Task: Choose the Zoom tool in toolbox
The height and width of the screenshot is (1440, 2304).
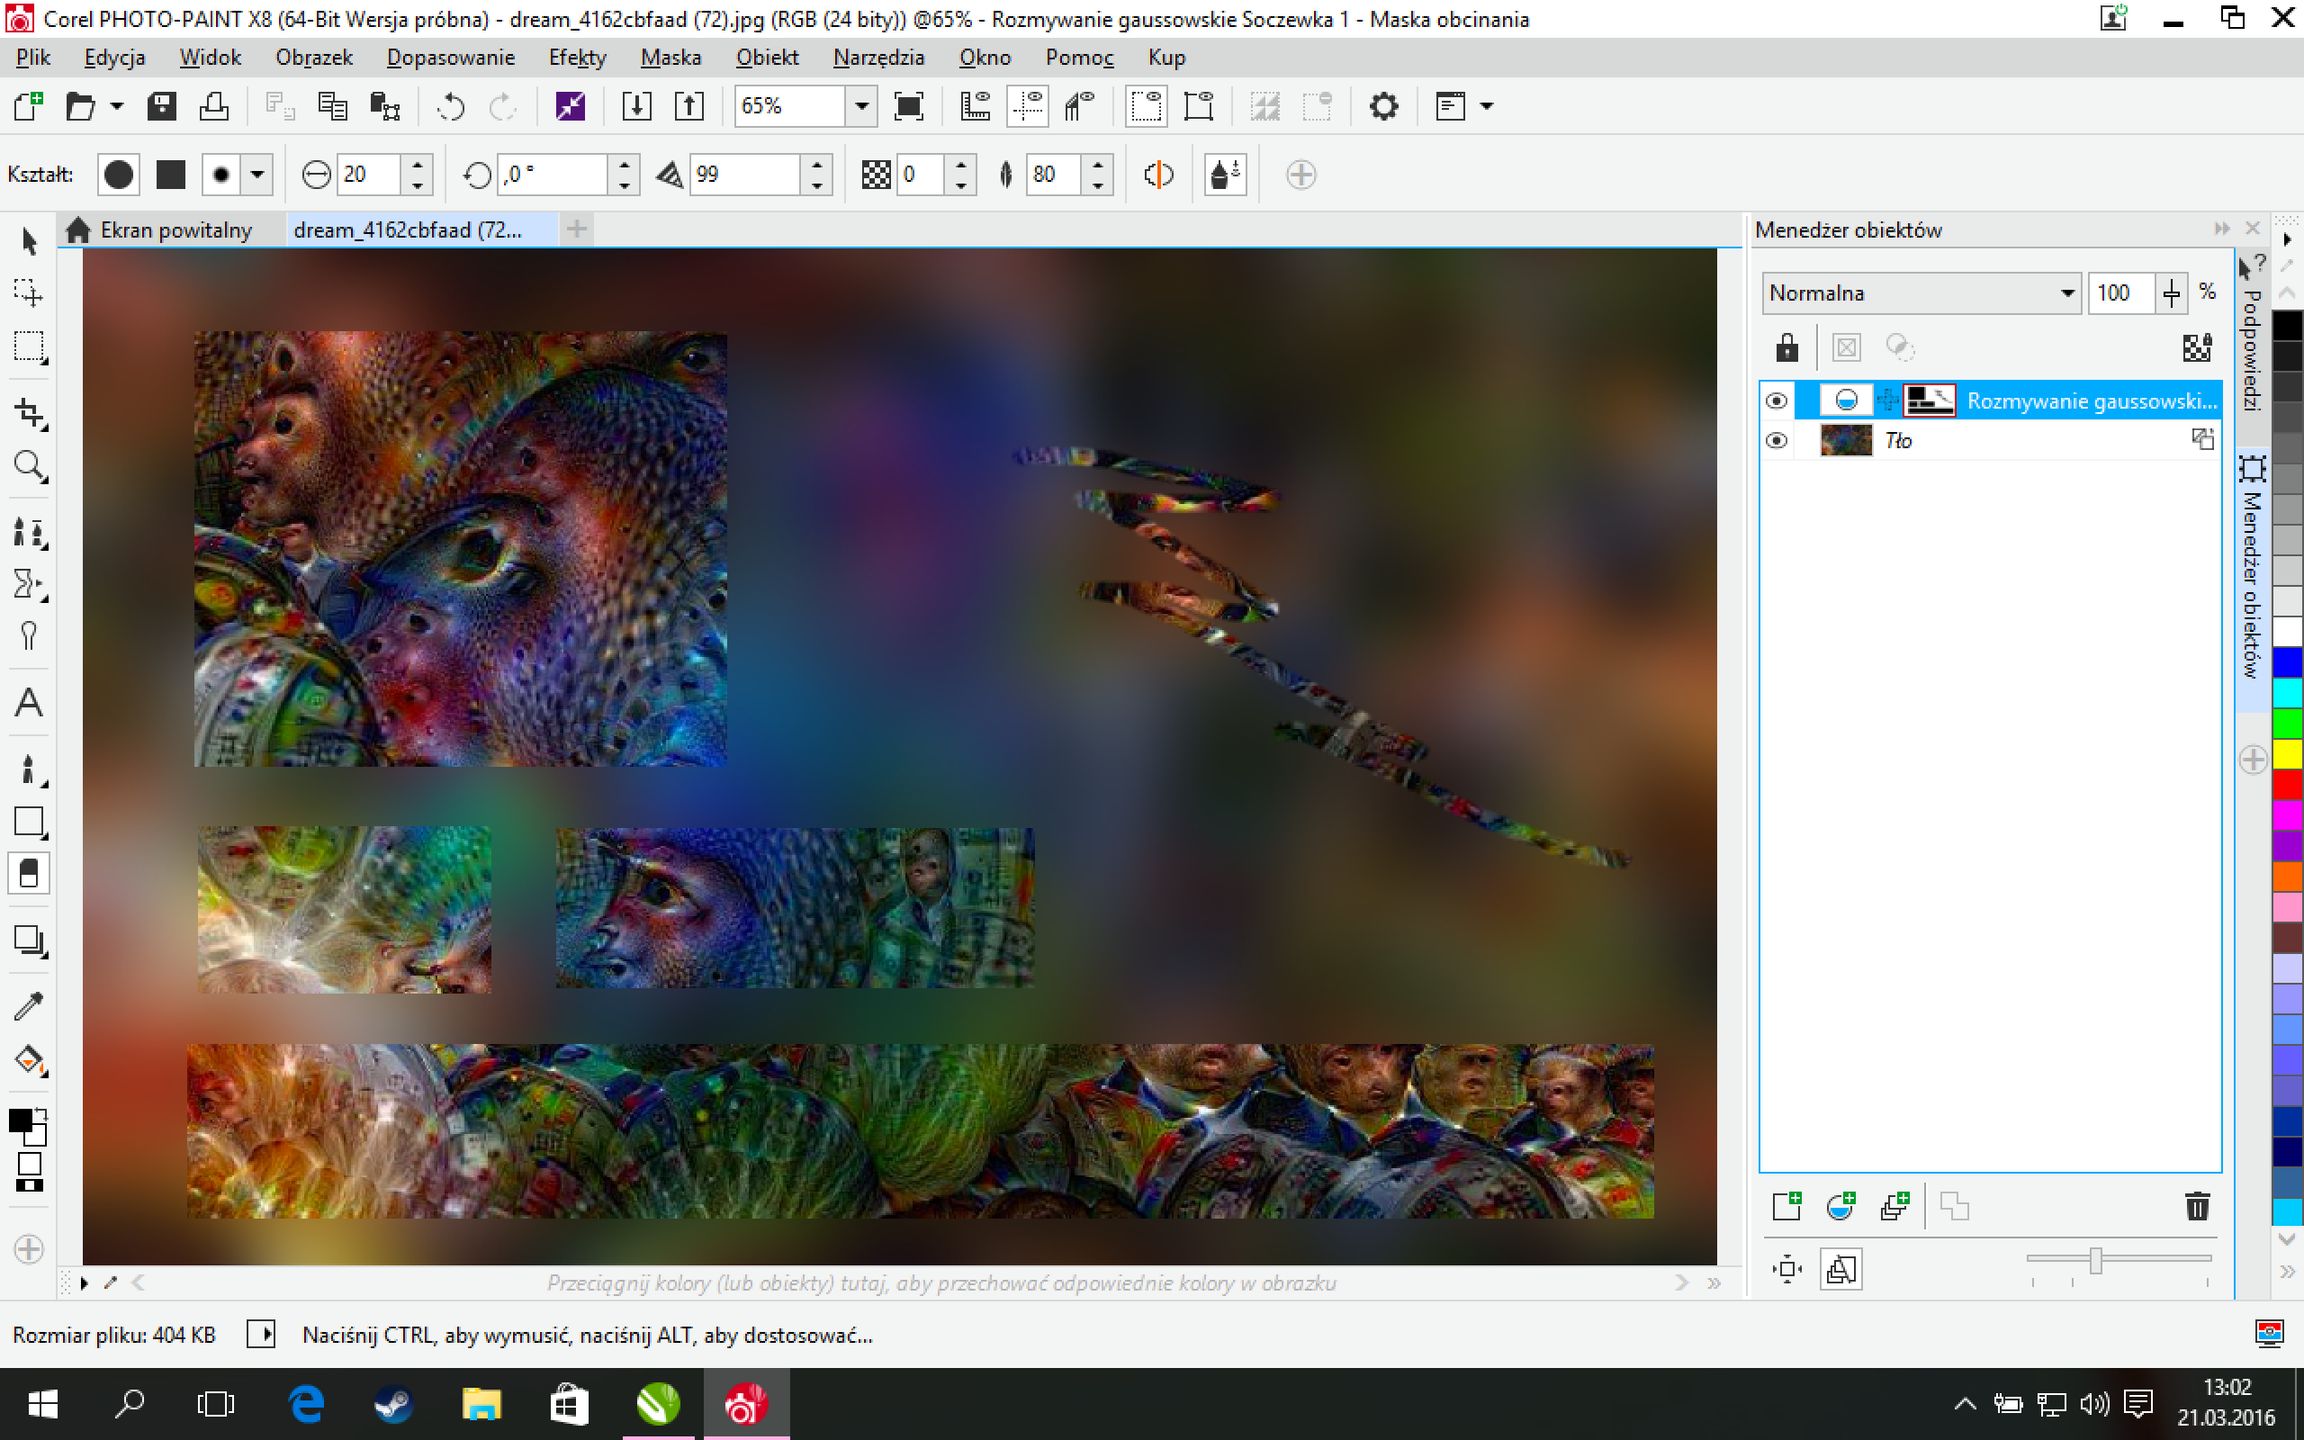Action: click(x=29, y=466)
